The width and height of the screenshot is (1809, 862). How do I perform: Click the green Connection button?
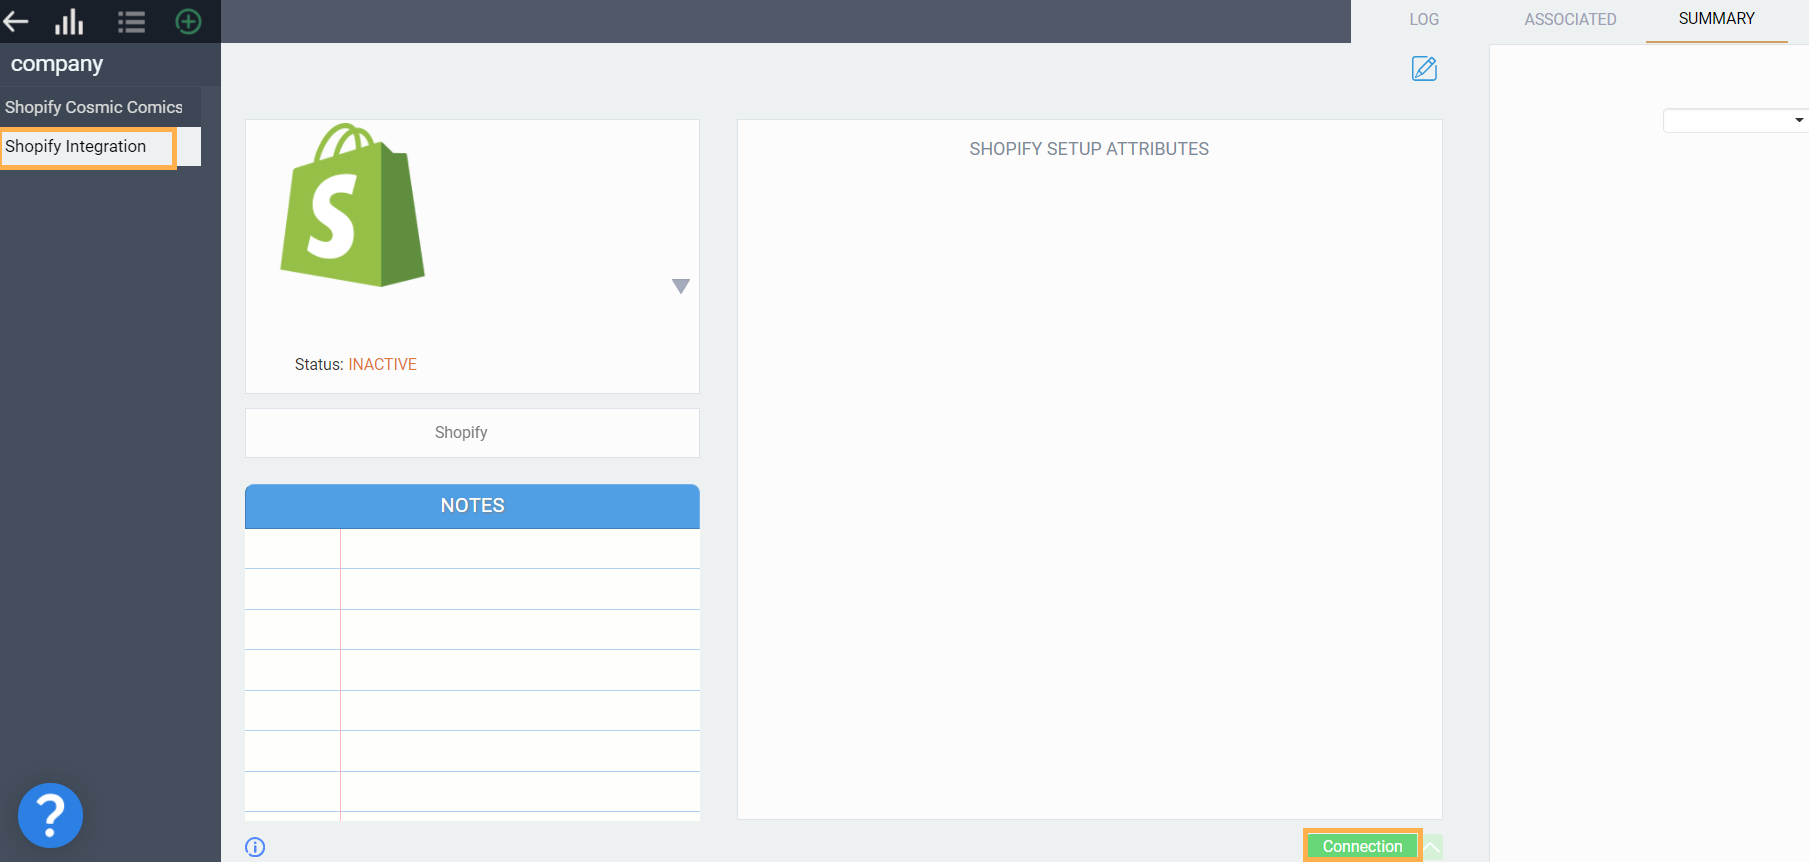pyautogui.click(x=1362, y=846)
